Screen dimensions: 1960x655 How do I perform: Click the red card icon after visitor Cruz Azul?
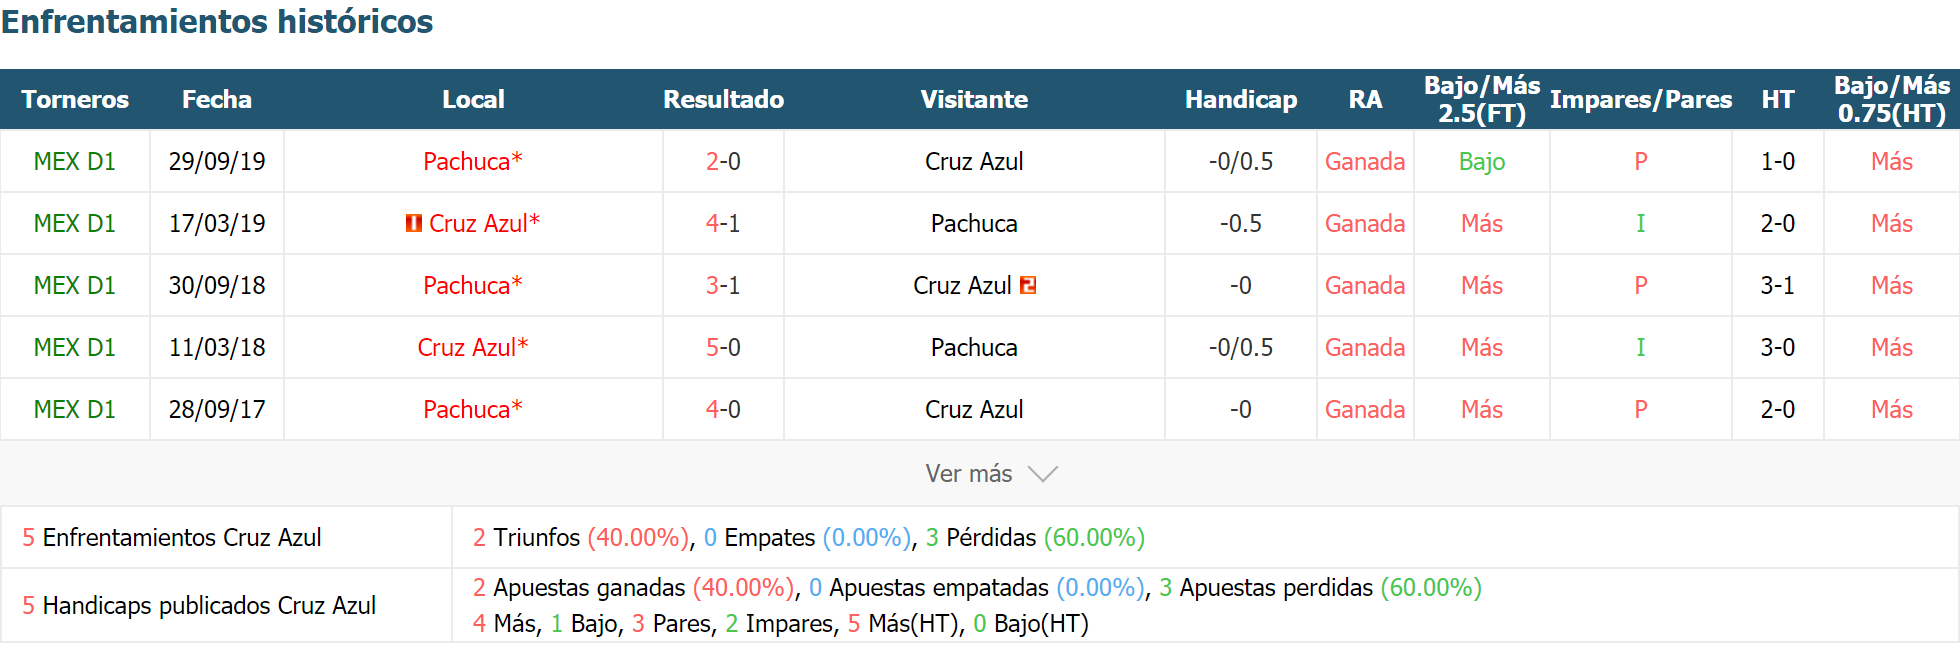click(x=1028, y=285)
